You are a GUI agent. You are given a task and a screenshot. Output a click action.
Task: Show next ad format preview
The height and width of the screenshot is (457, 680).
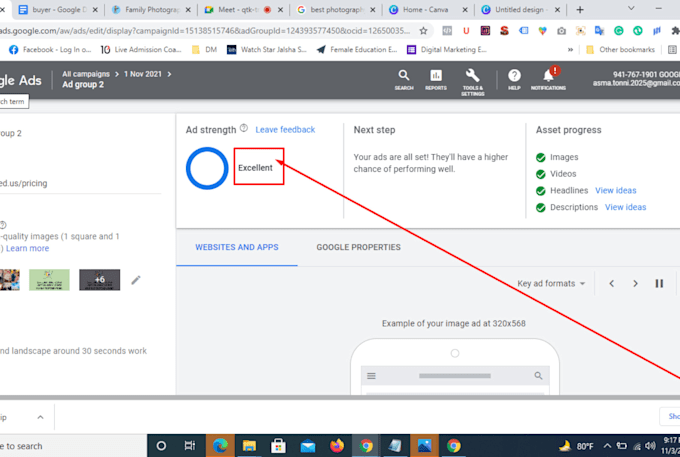tap(635, 284)
